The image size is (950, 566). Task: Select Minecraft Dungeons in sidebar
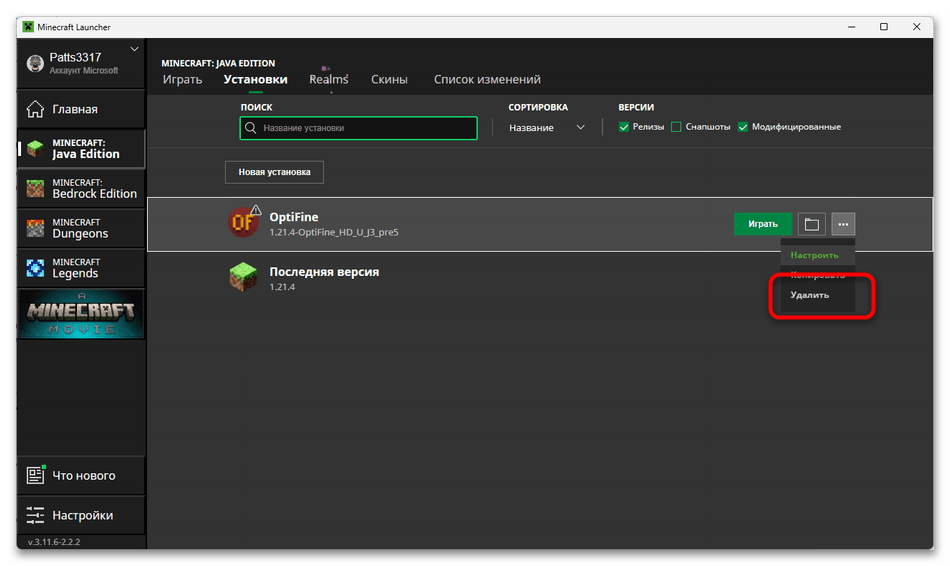pos(81,228)
